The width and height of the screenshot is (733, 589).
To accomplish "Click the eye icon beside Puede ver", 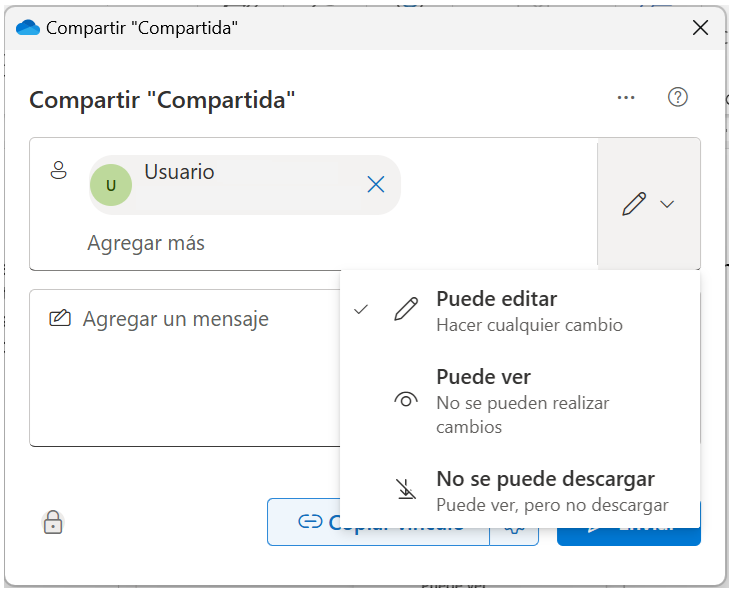I will coord(406,400).
